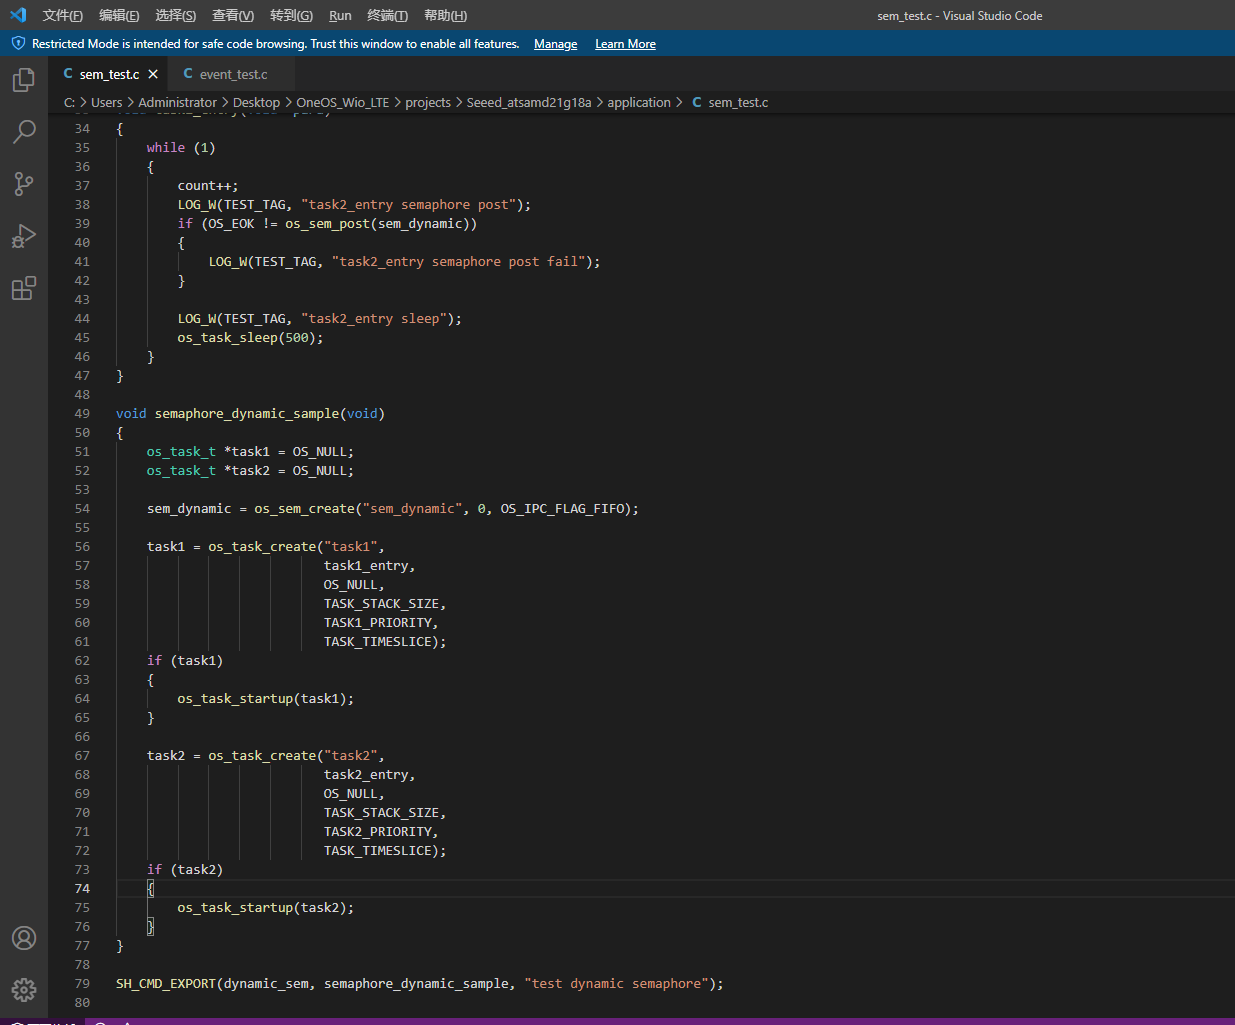Click "SH_CMD_EXPORT" on line 79

[166, 984]
